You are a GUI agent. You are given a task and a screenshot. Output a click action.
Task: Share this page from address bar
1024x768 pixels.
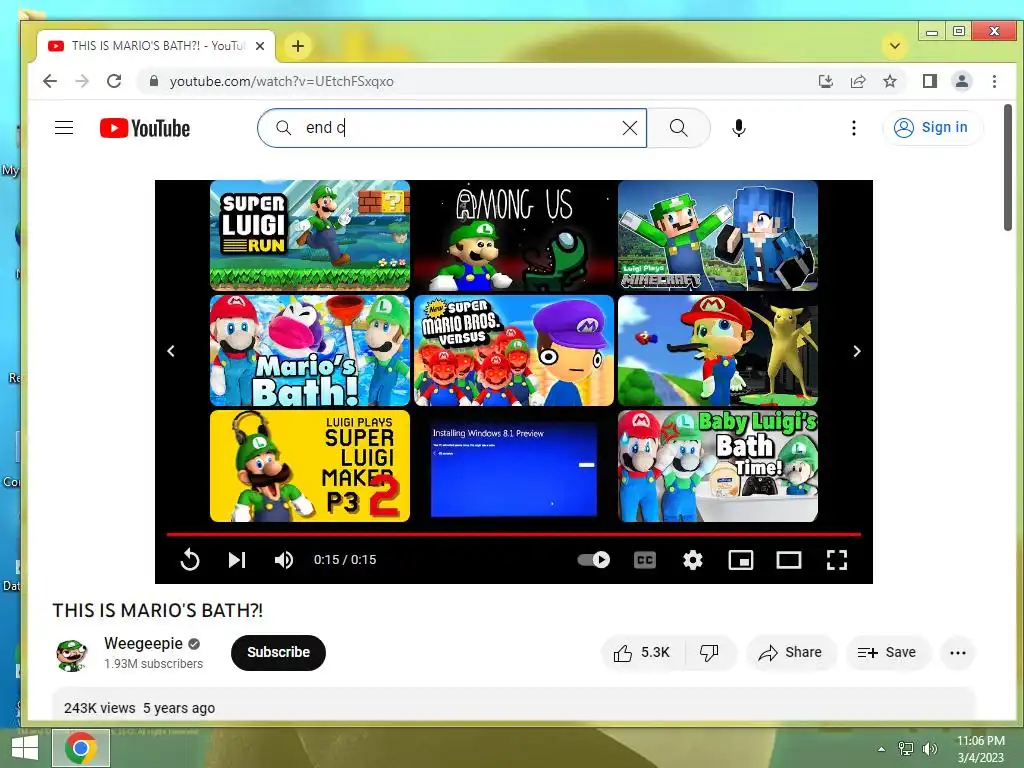[x=857, y=81]
